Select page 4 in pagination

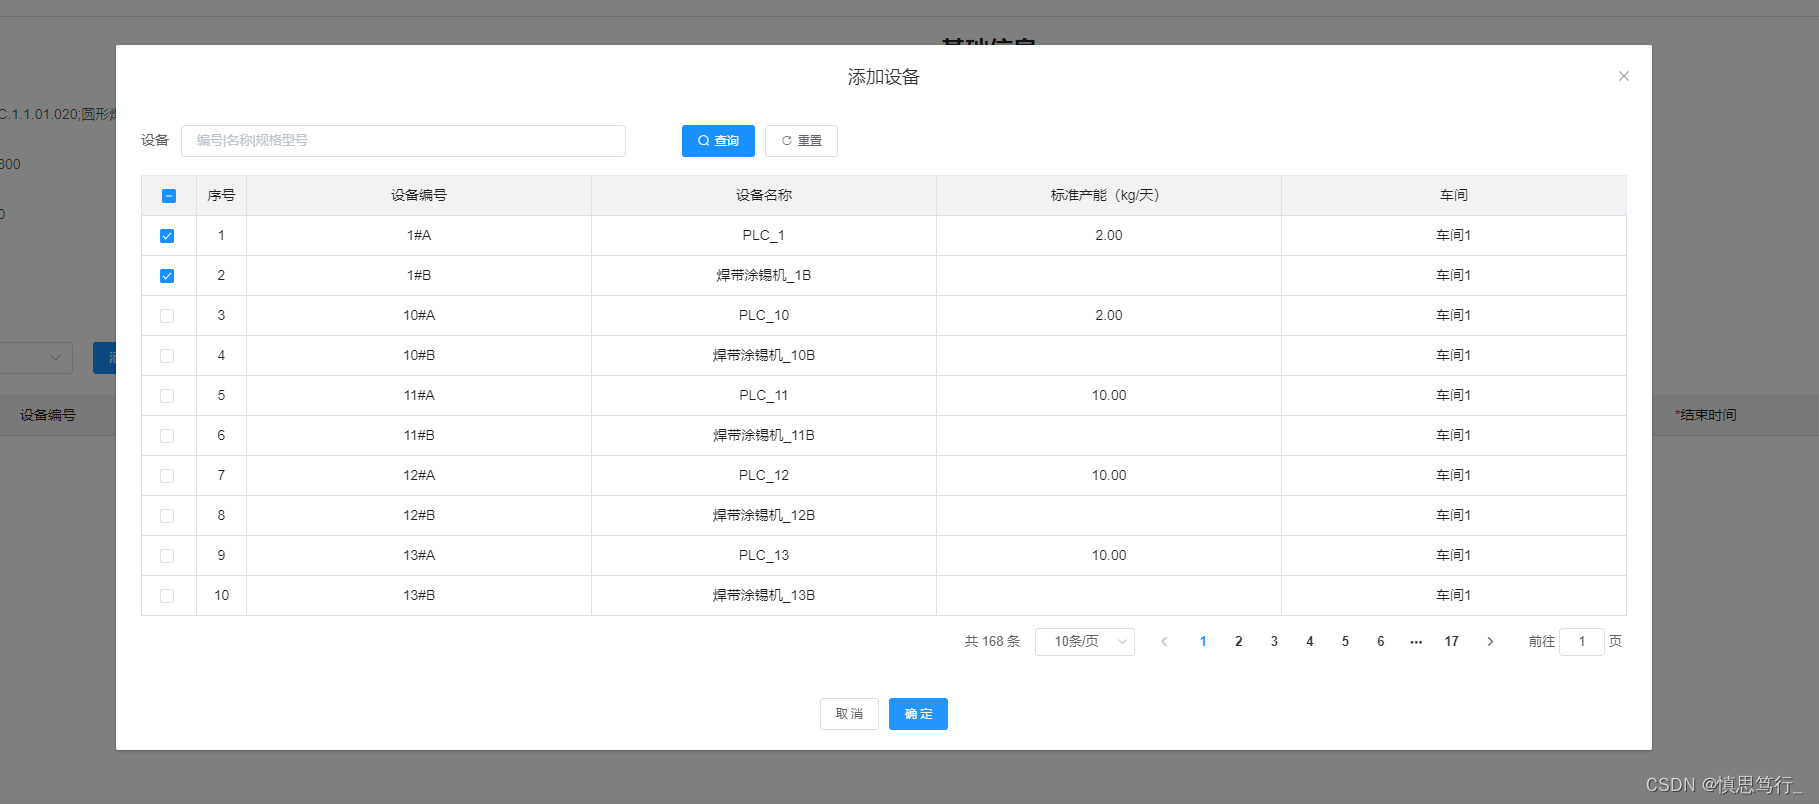[x=1310, y=642]
